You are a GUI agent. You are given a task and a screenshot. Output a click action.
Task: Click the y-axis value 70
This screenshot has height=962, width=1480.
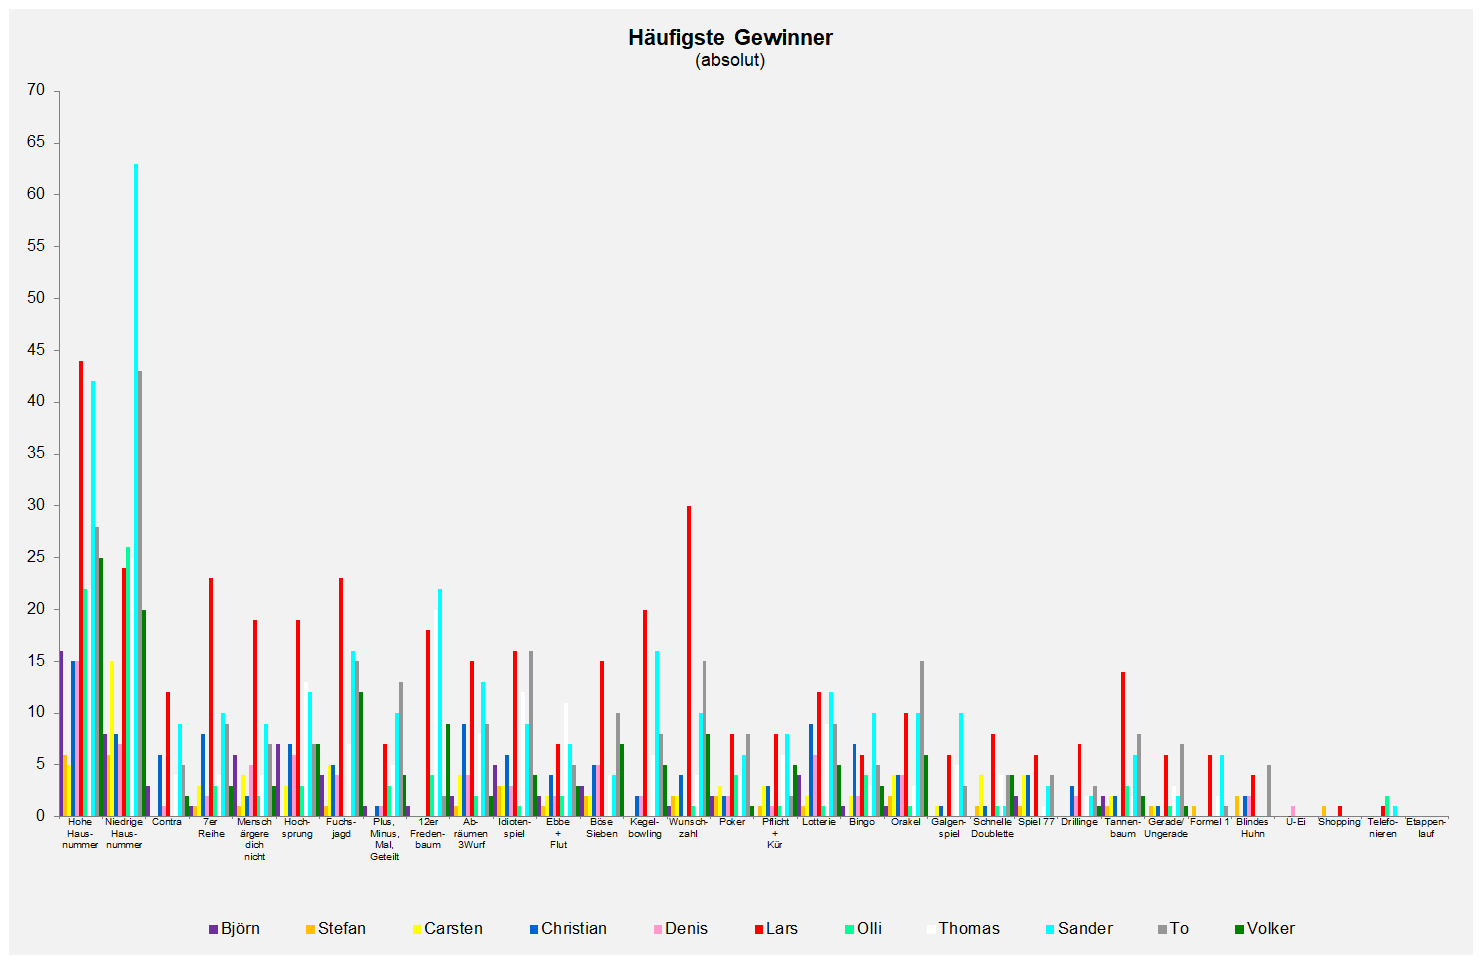[x=36, y=90]
